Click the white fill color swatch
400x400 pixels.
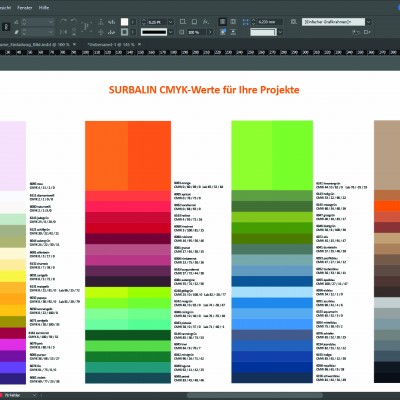[124, 22]
